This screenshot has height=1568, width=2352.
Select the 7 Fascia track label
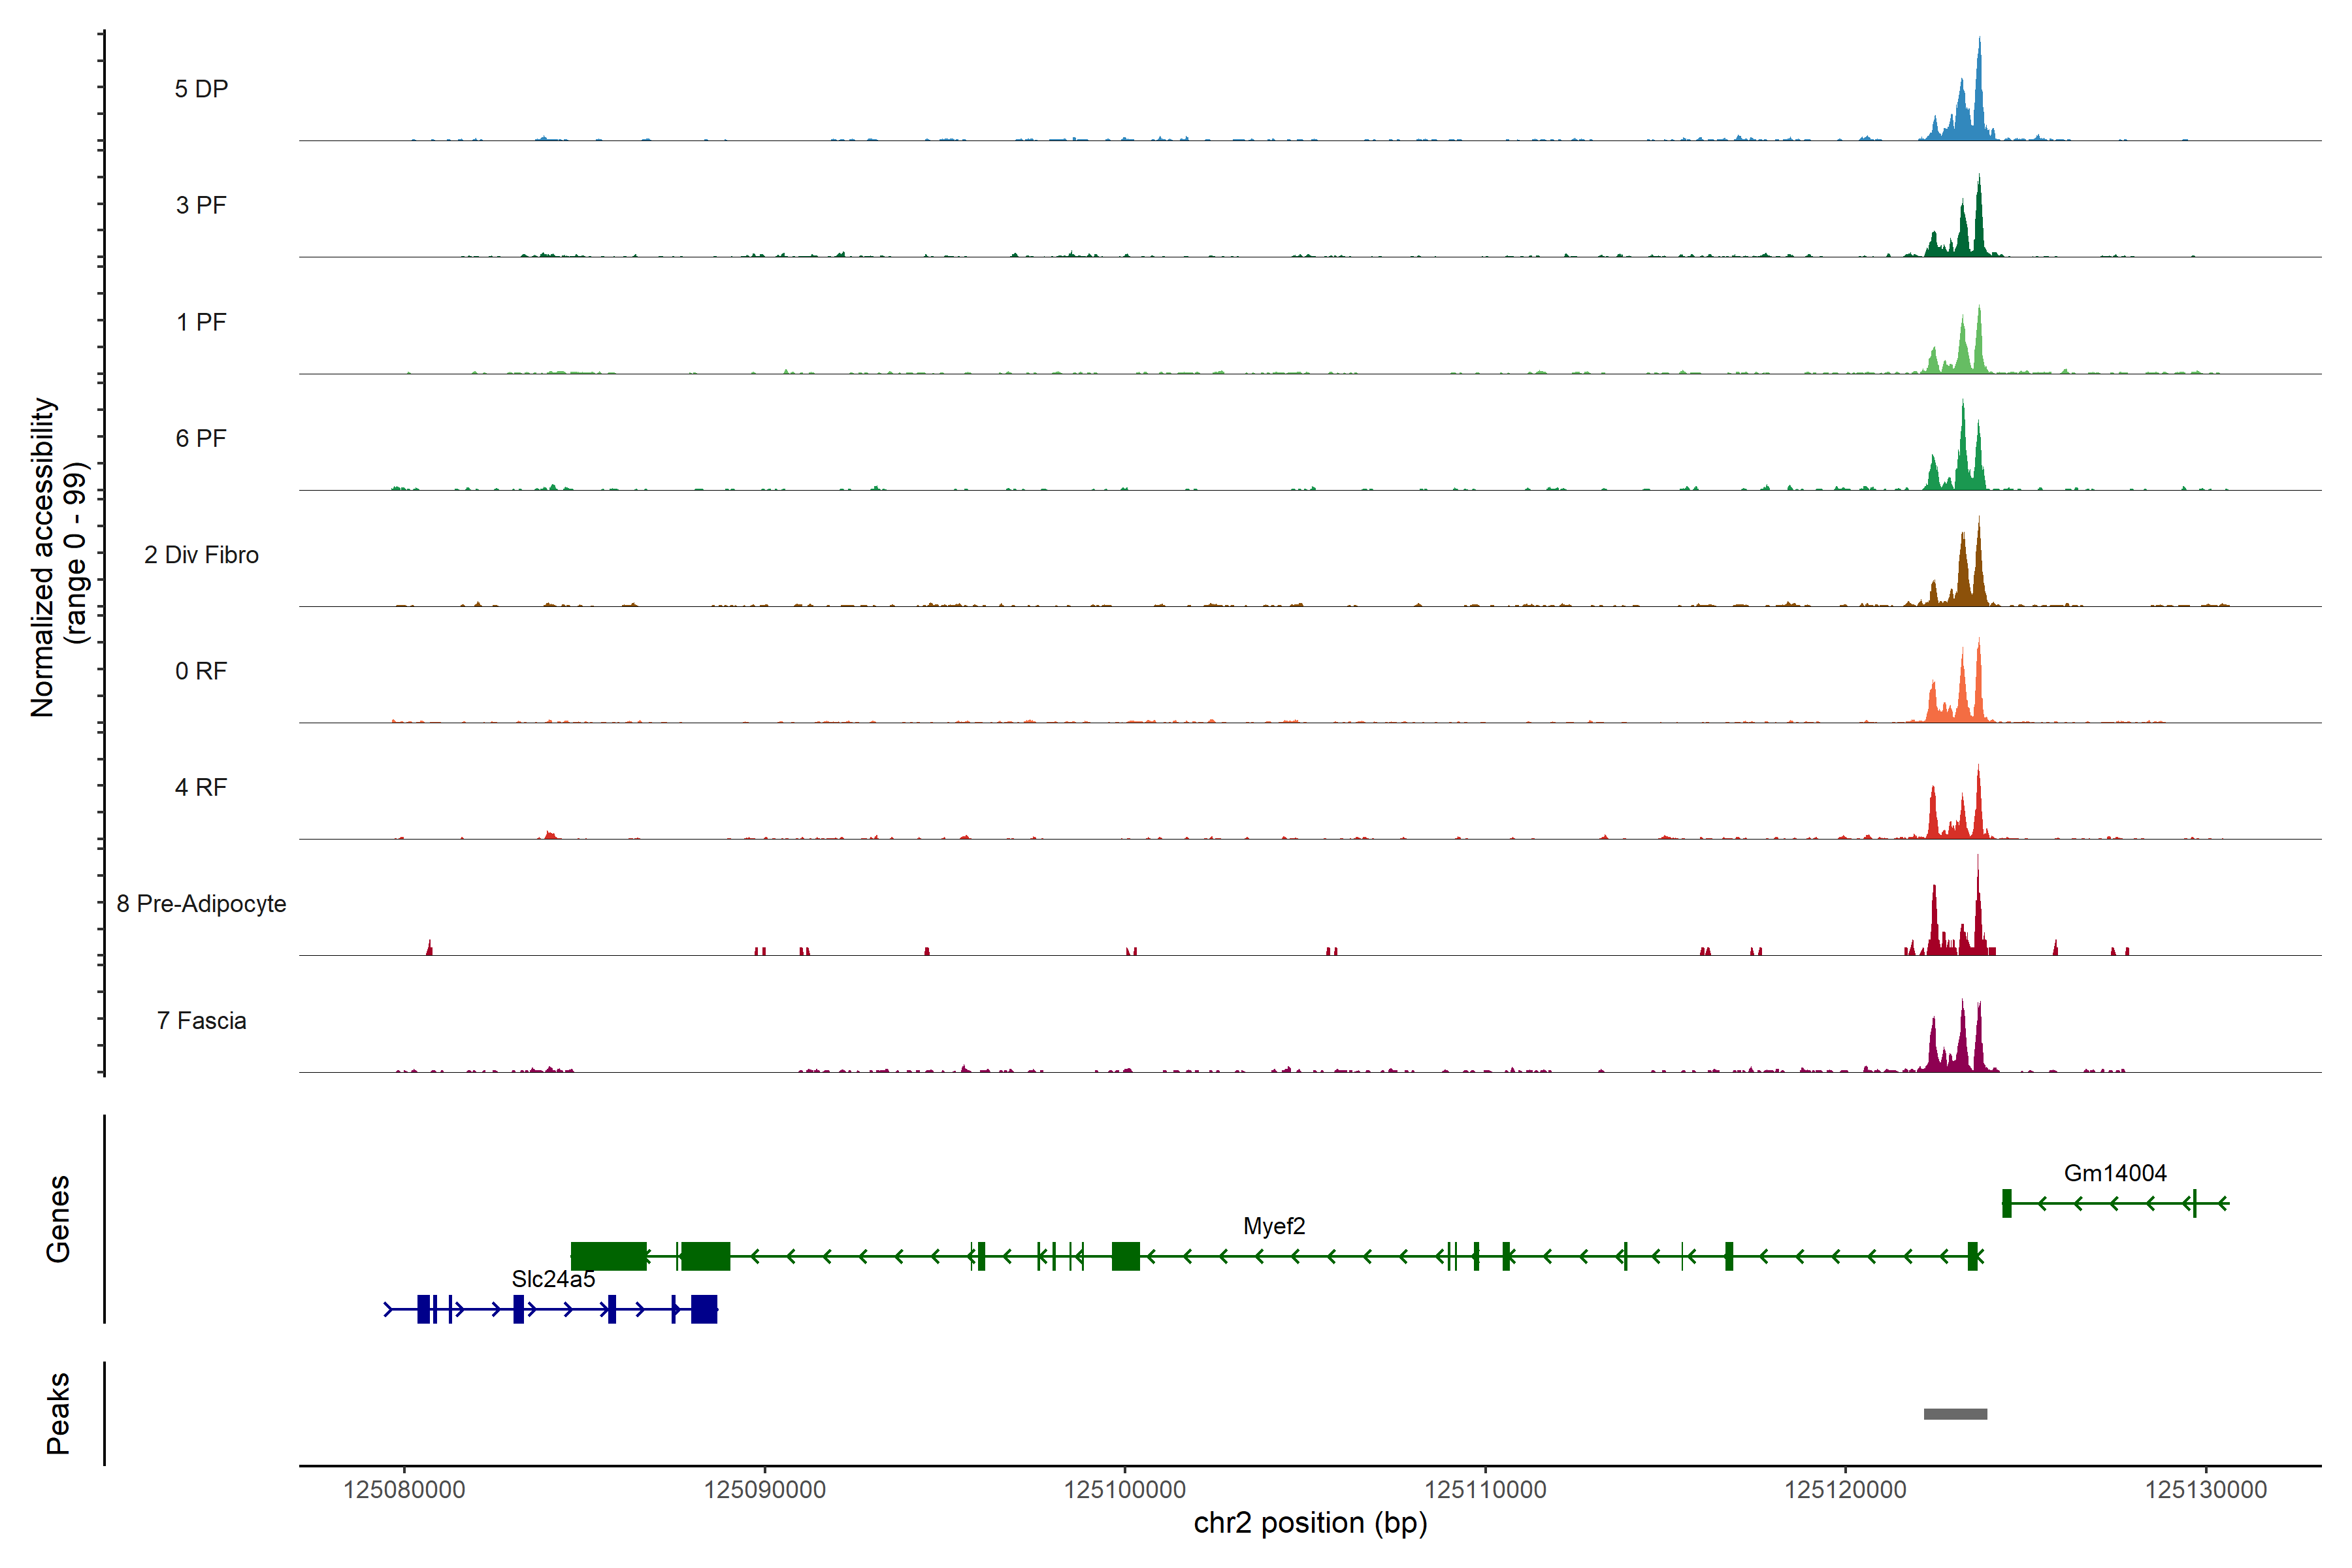point(201,1021)
